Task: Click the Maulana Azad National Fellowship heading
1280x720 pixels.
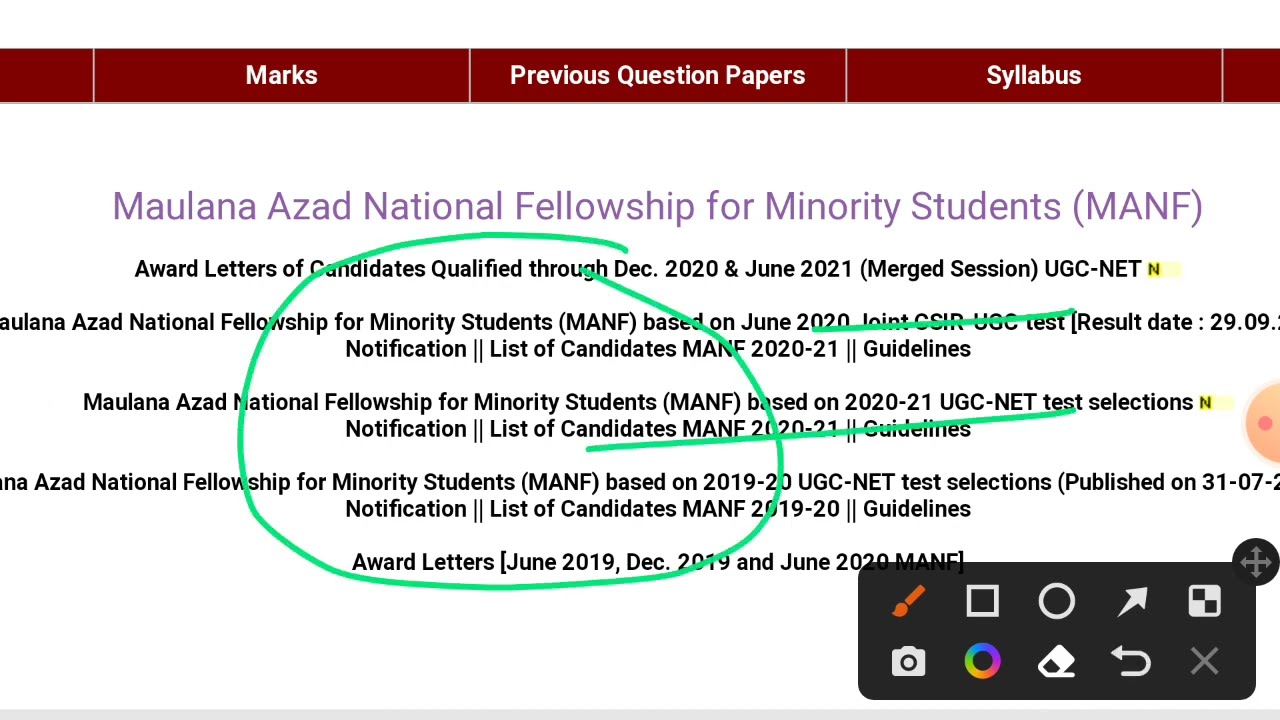Action: coord(657,206)
